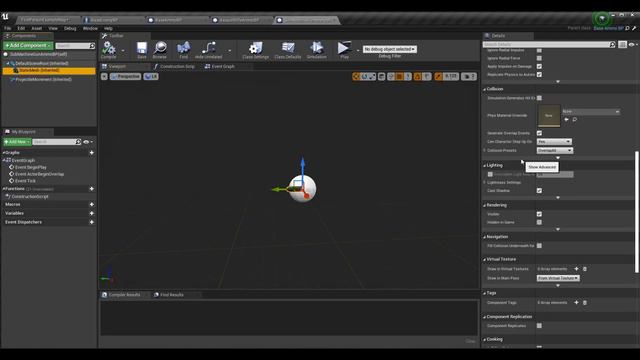Click the Hide Unrelated toolbar icon
Screen dimensions: 640x360
pyautogui.click(x=209, y=48)
